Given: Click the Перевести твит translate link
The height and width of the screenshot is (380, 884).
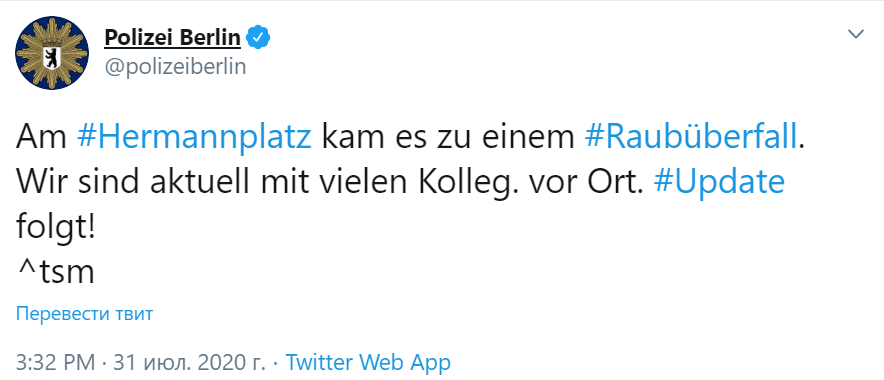Looking at the screenshot, I should pos(85,313).
